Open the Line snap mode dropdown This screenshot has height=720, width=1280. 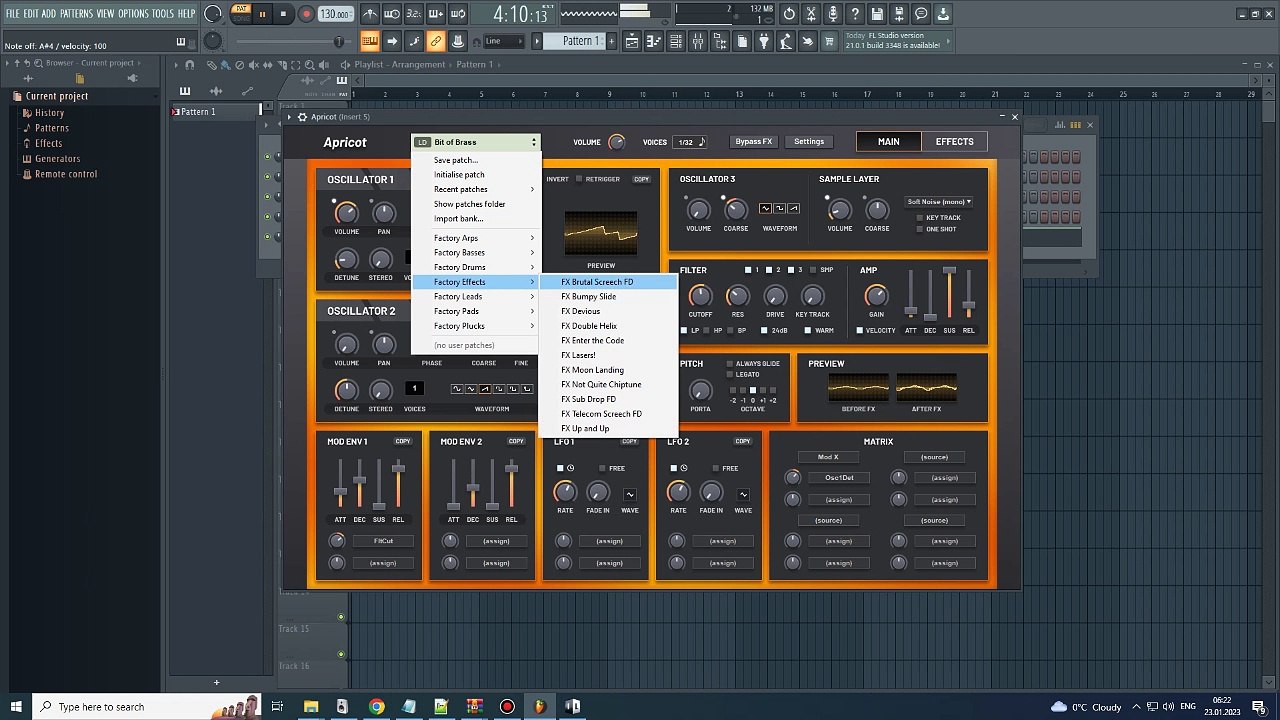click(x=503, y=41)
